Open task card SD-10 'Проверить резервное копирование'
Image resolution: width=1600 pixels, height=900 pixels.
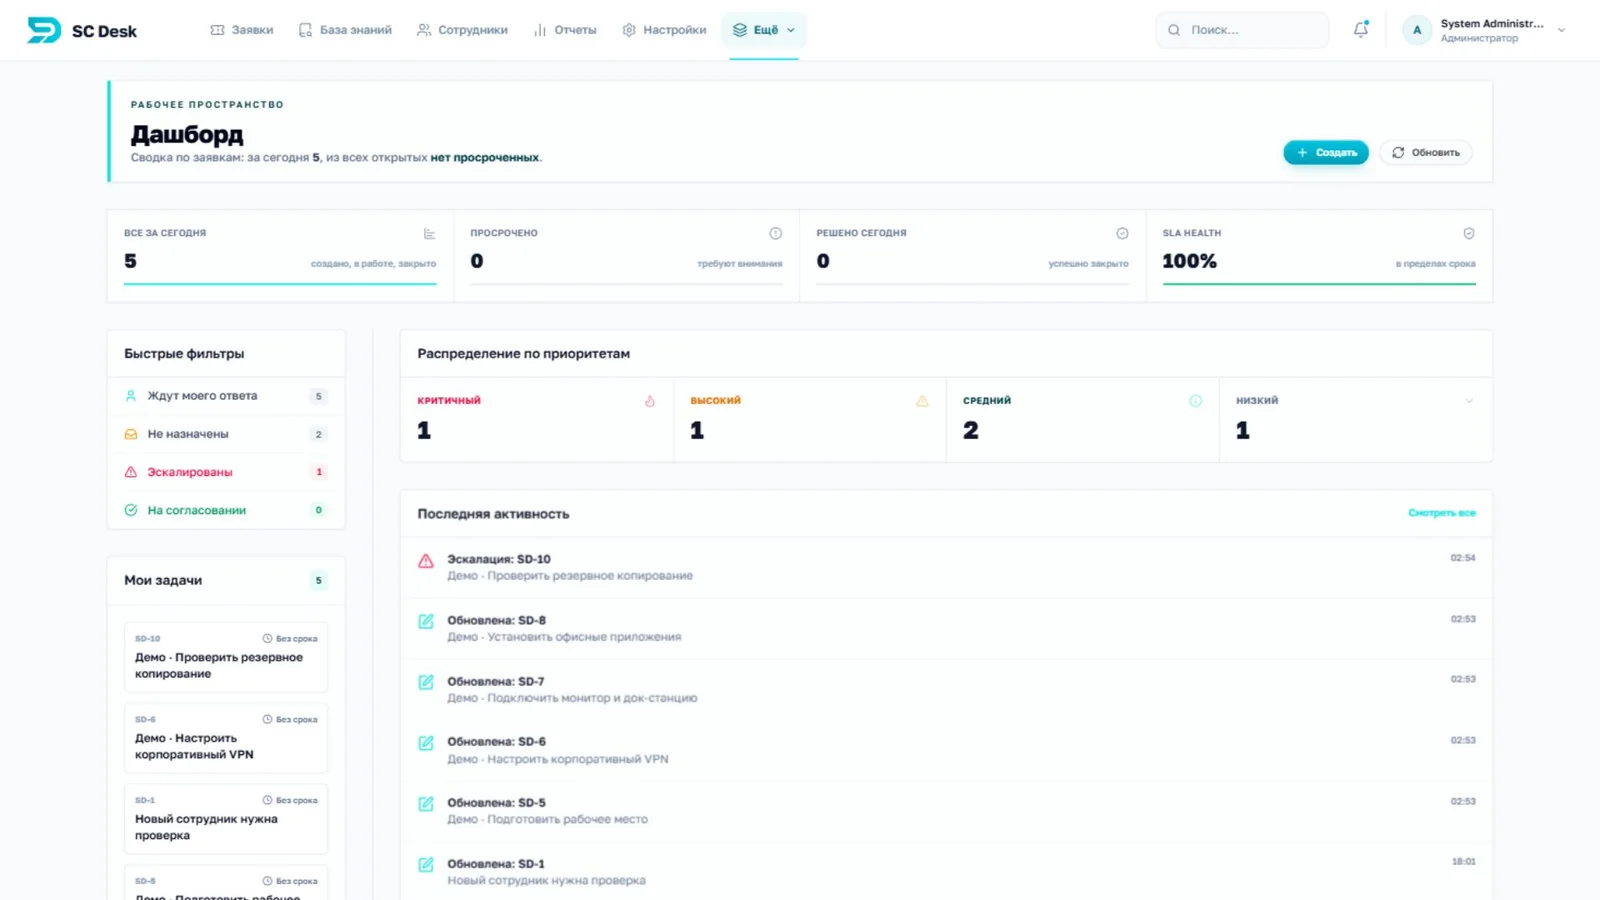pos(226,657)
